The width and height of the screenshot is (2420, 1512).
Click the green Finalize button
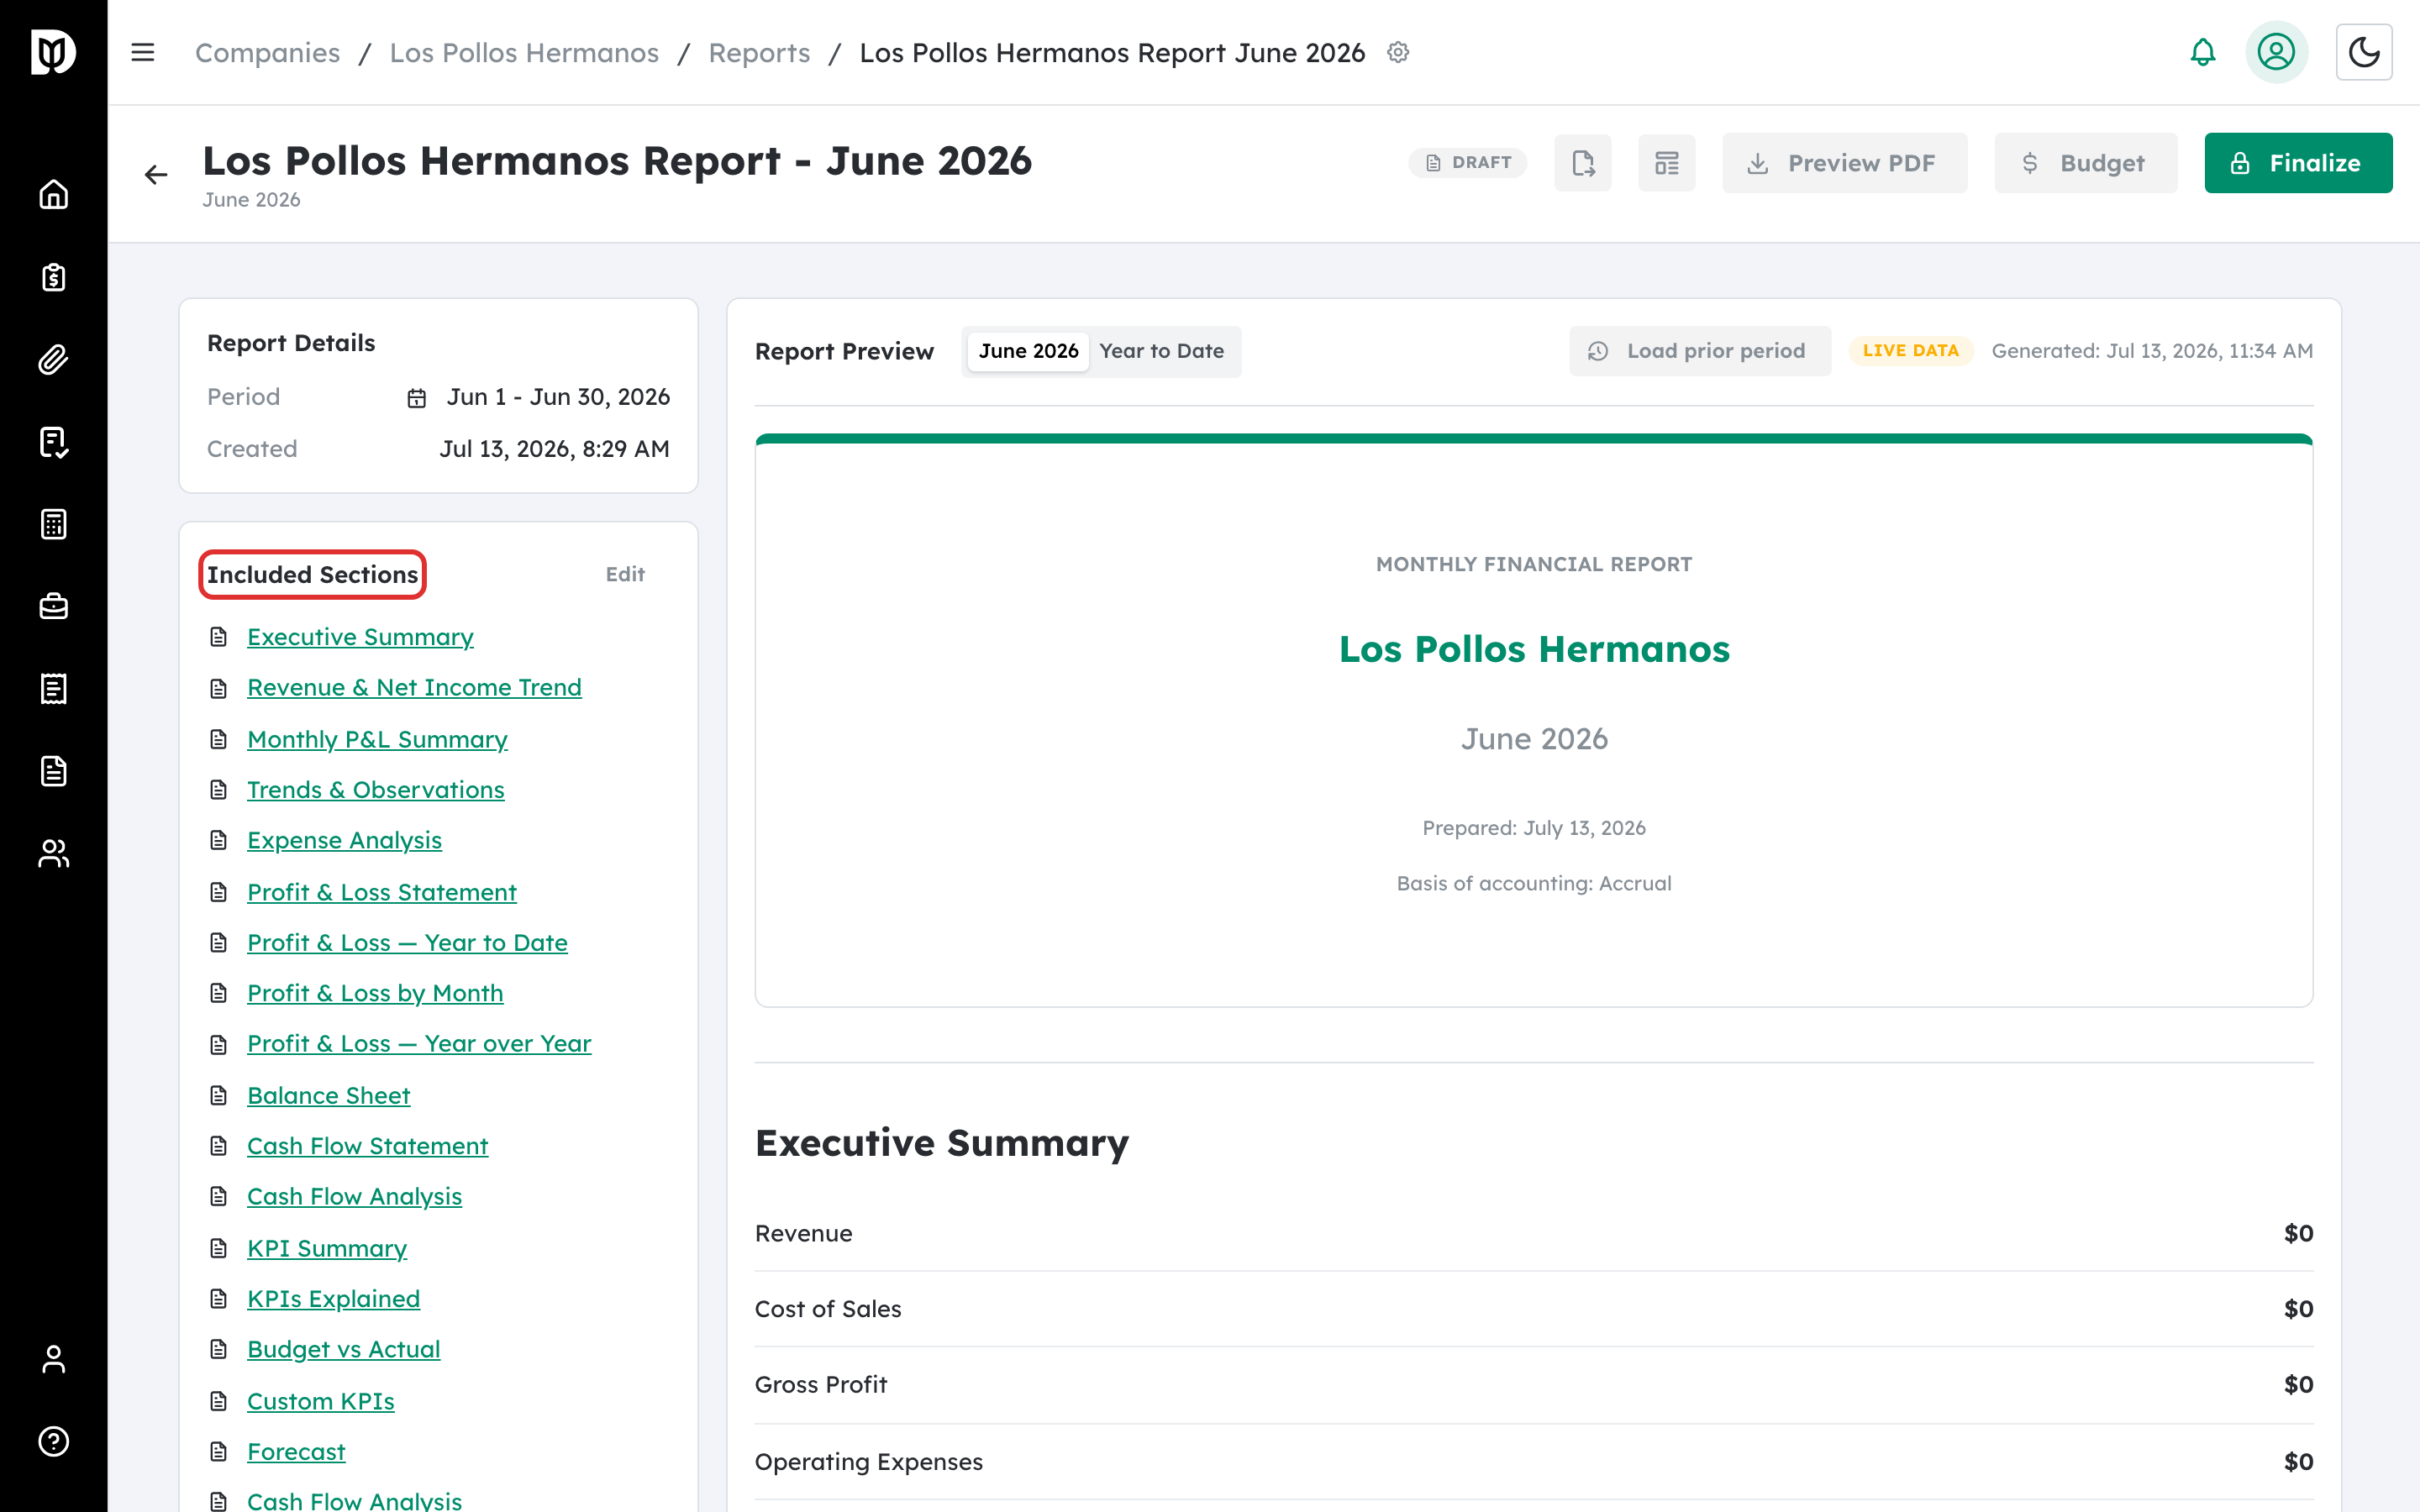click(2298, 163)
